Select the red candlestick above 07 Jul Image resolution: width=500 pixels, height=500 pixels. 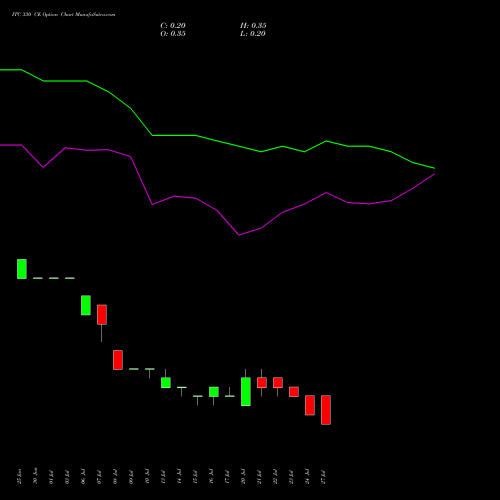click(102, 315)
